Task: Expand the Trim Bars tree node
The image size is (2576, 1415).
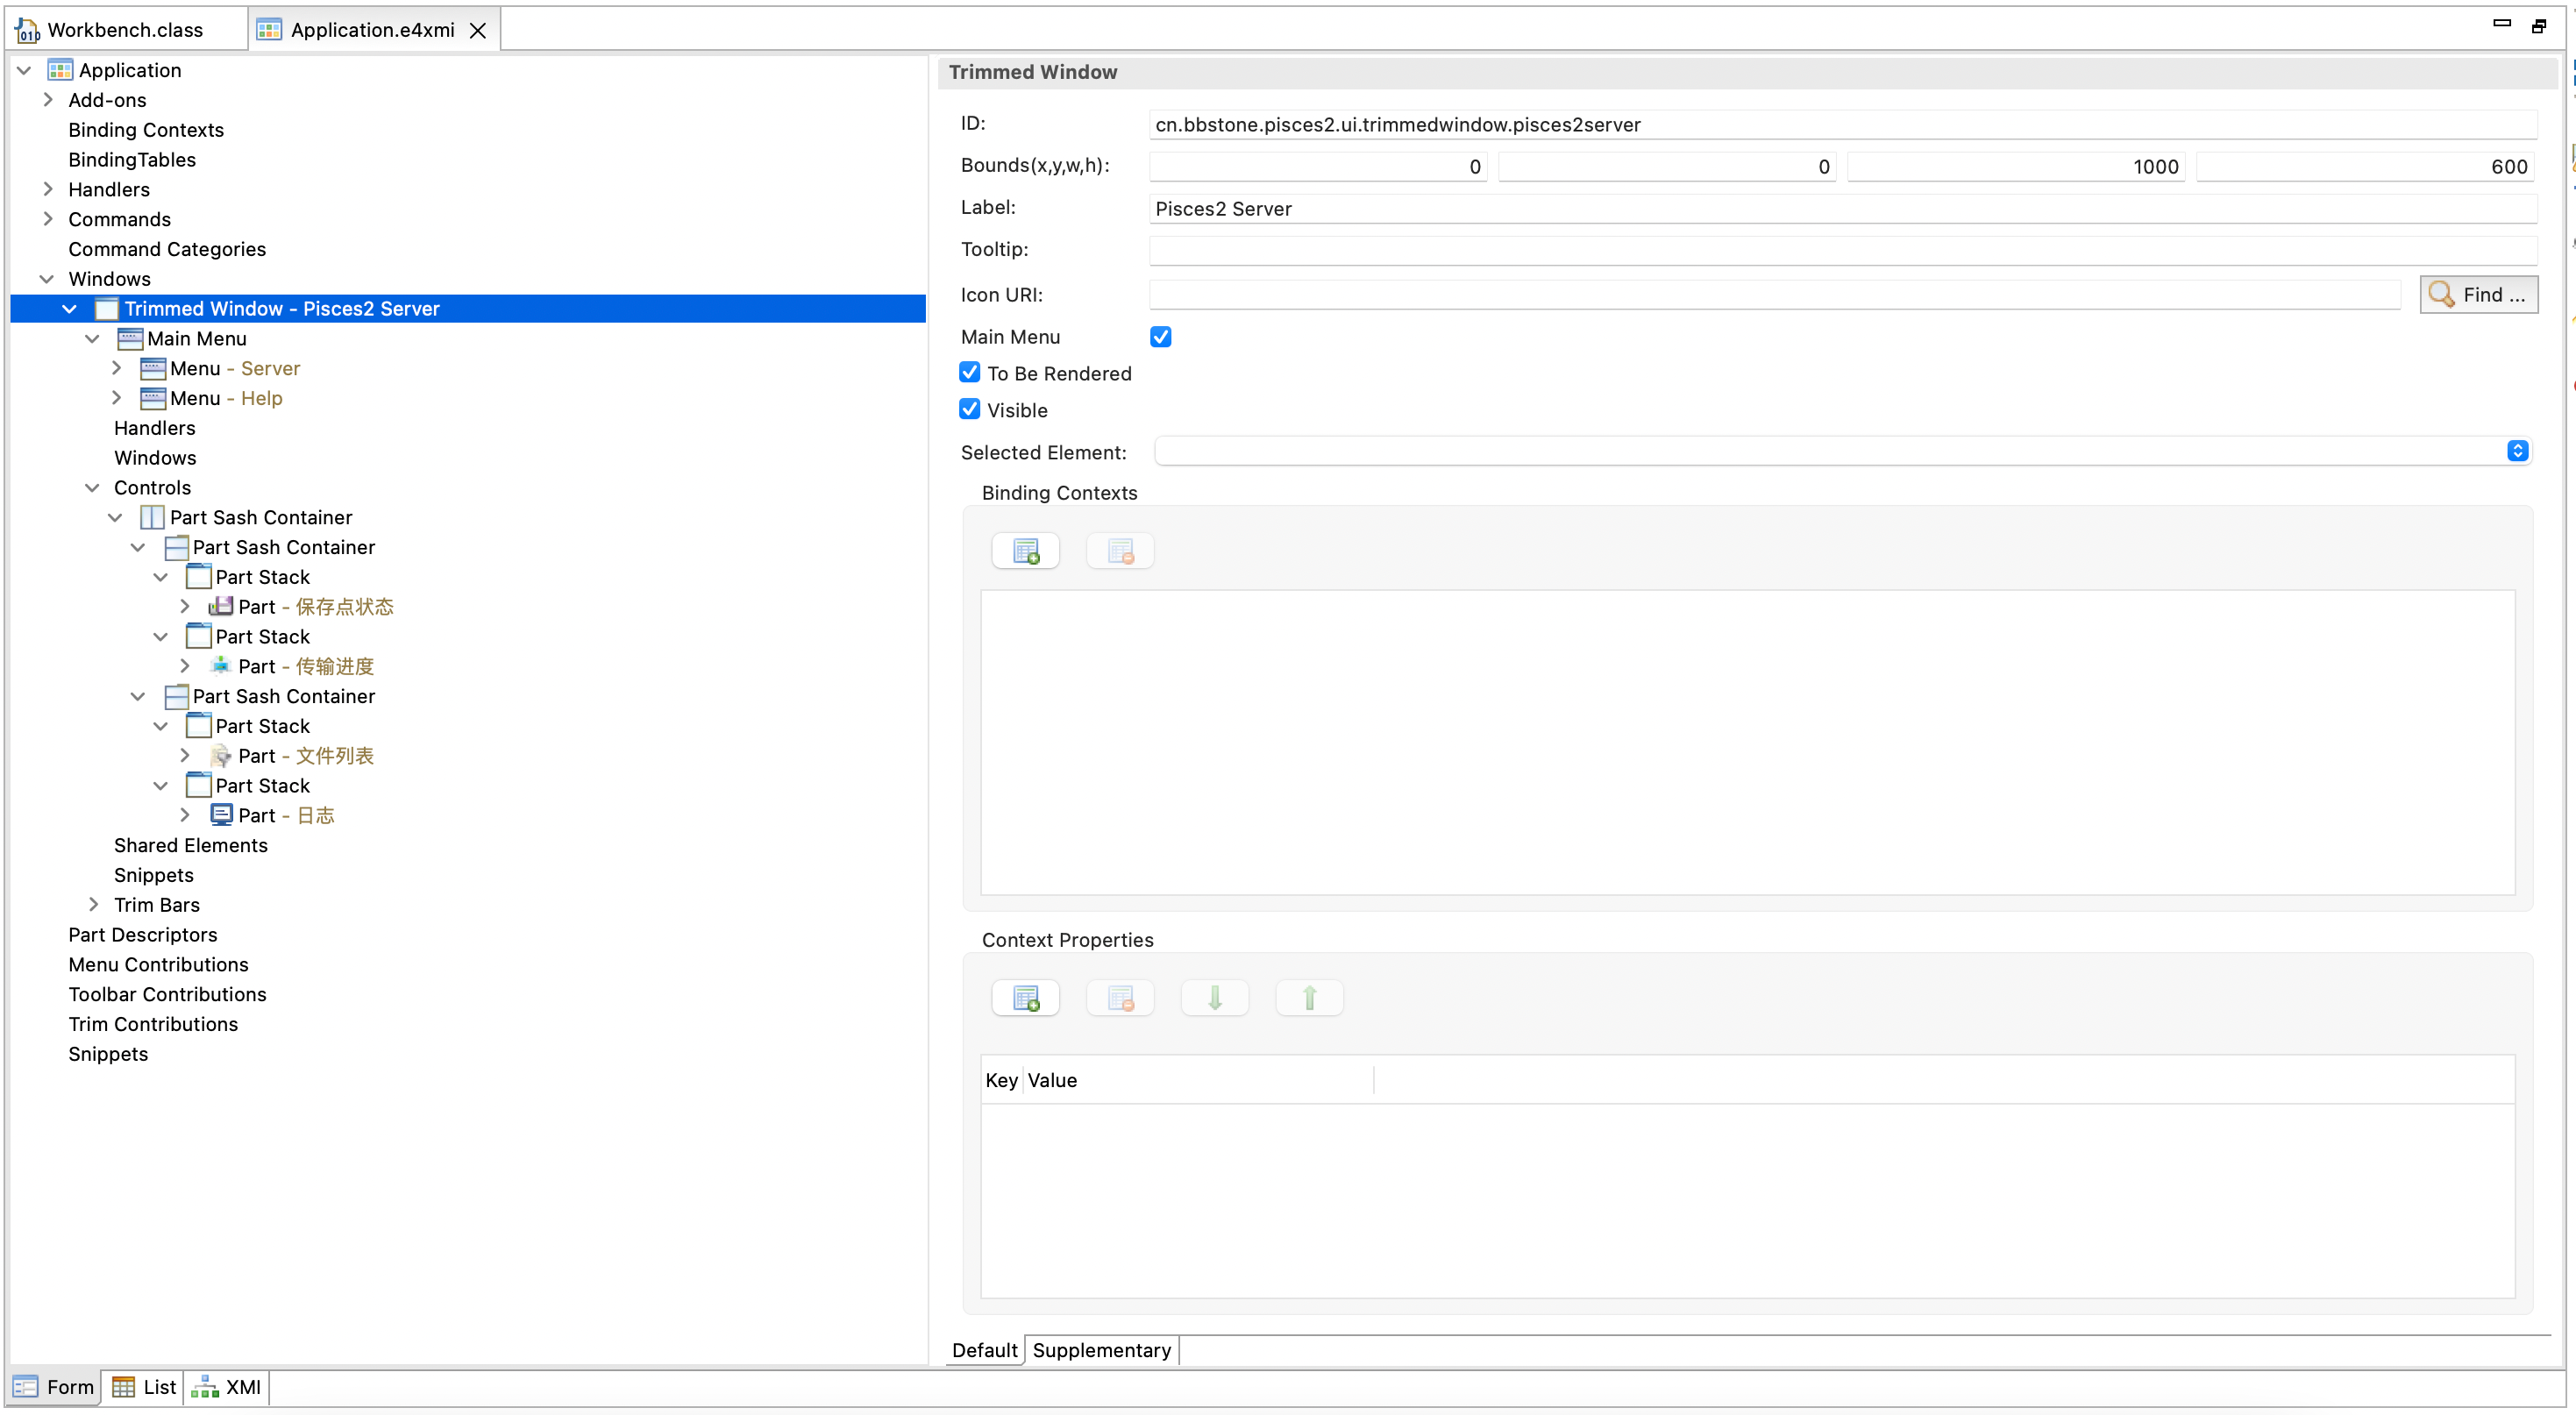Action: pos(93,904)
